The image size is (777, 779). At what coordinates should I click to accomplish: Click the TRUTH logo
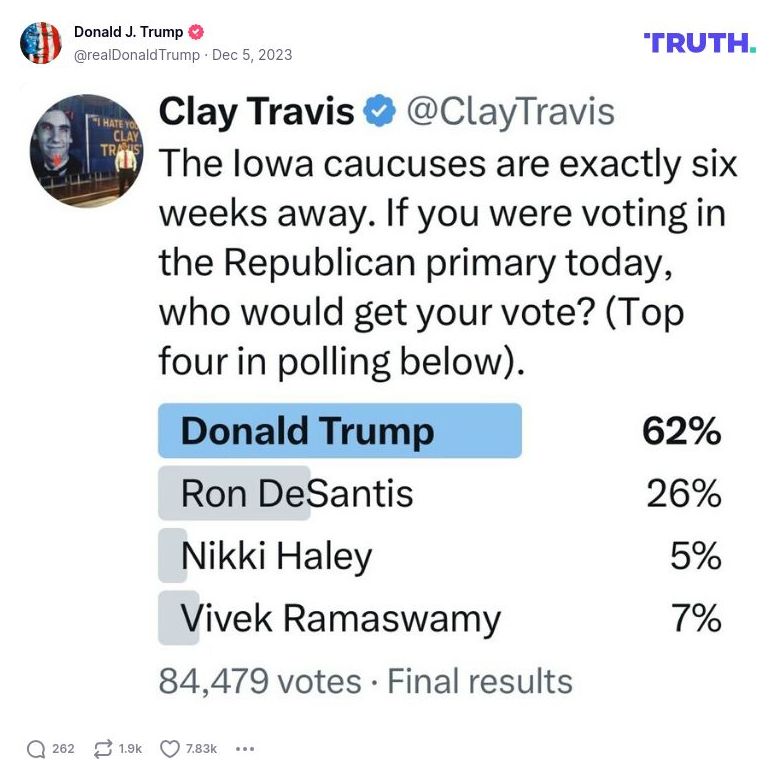(x=700, y=42)
